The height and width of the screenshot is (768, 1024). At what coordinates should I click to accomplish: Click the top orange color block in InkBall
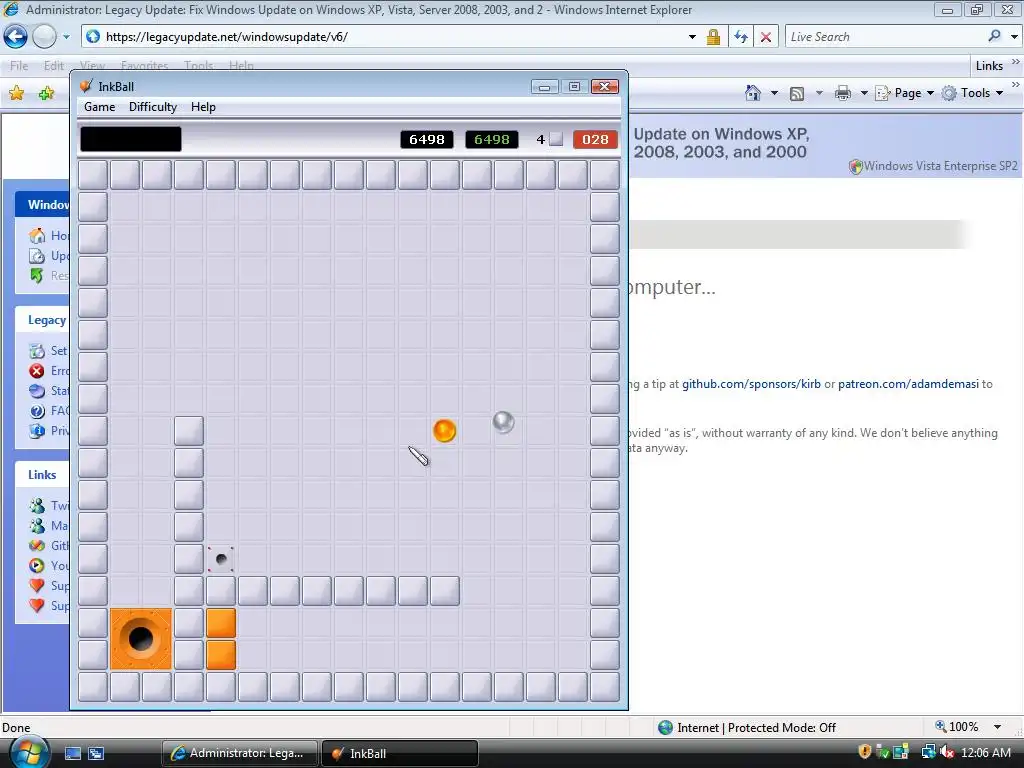click(221, 623)
